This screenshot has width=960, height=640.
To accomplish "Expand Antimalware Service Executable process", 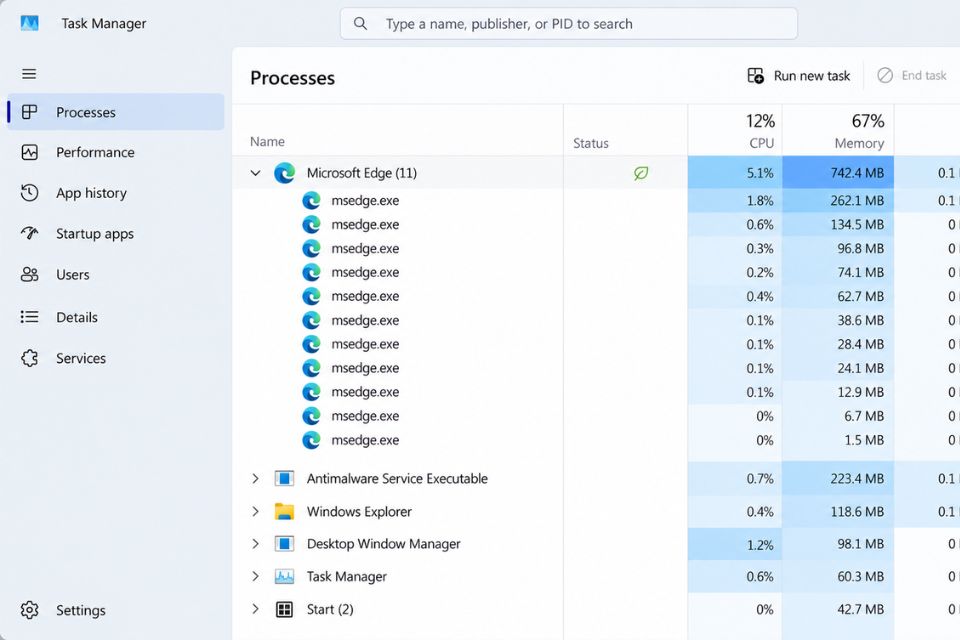I will pyautogui.click(x=255, y=478).
